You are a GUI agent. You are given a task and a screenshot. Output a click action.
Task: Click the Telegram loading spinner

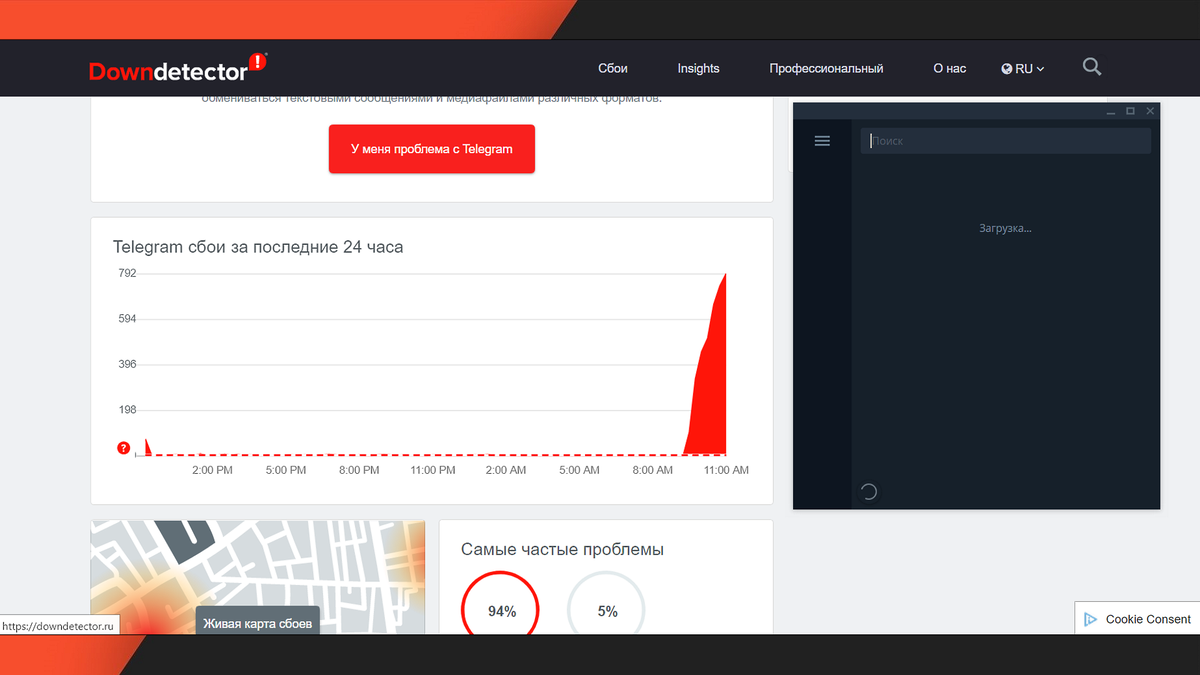[x=869, y=491]
